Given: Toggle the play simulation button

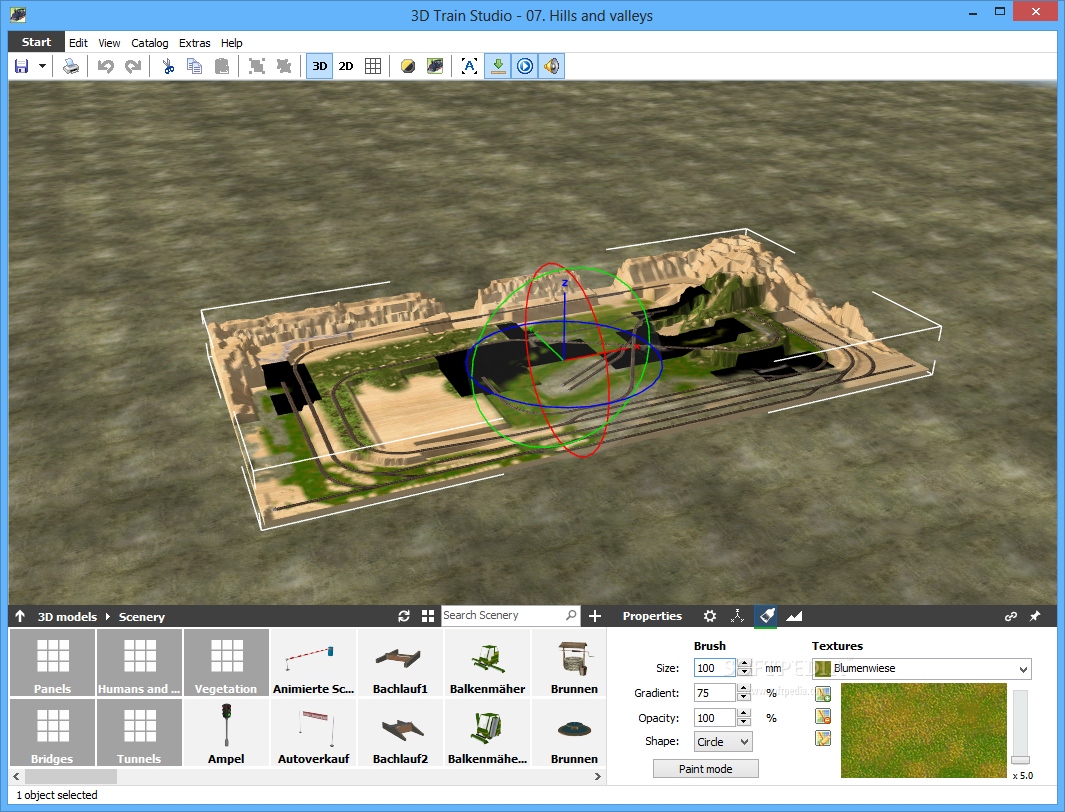Looking at the screenshot, I should 525,66.
